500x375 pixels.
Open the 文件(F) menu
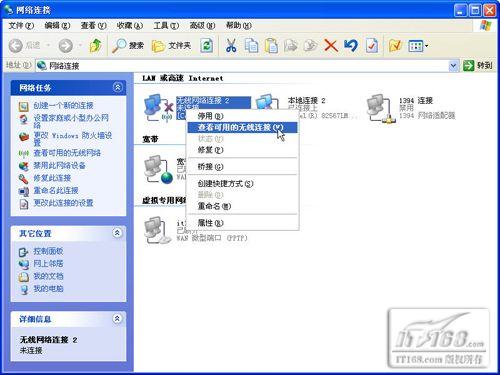pos(21,25)
